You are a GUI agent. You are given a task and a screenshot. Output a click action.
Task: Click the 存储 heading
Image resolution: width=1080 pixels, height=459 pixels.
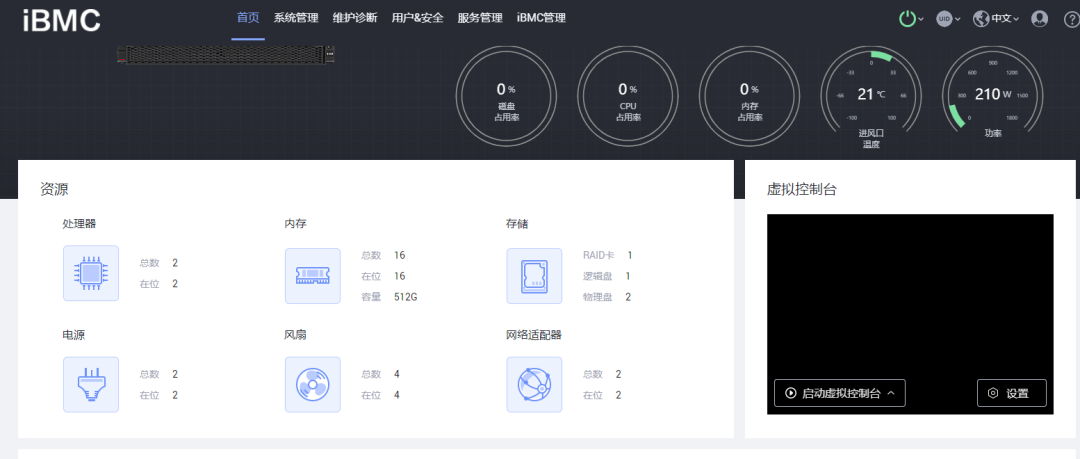pyautogui.click(x=517, y=224)
